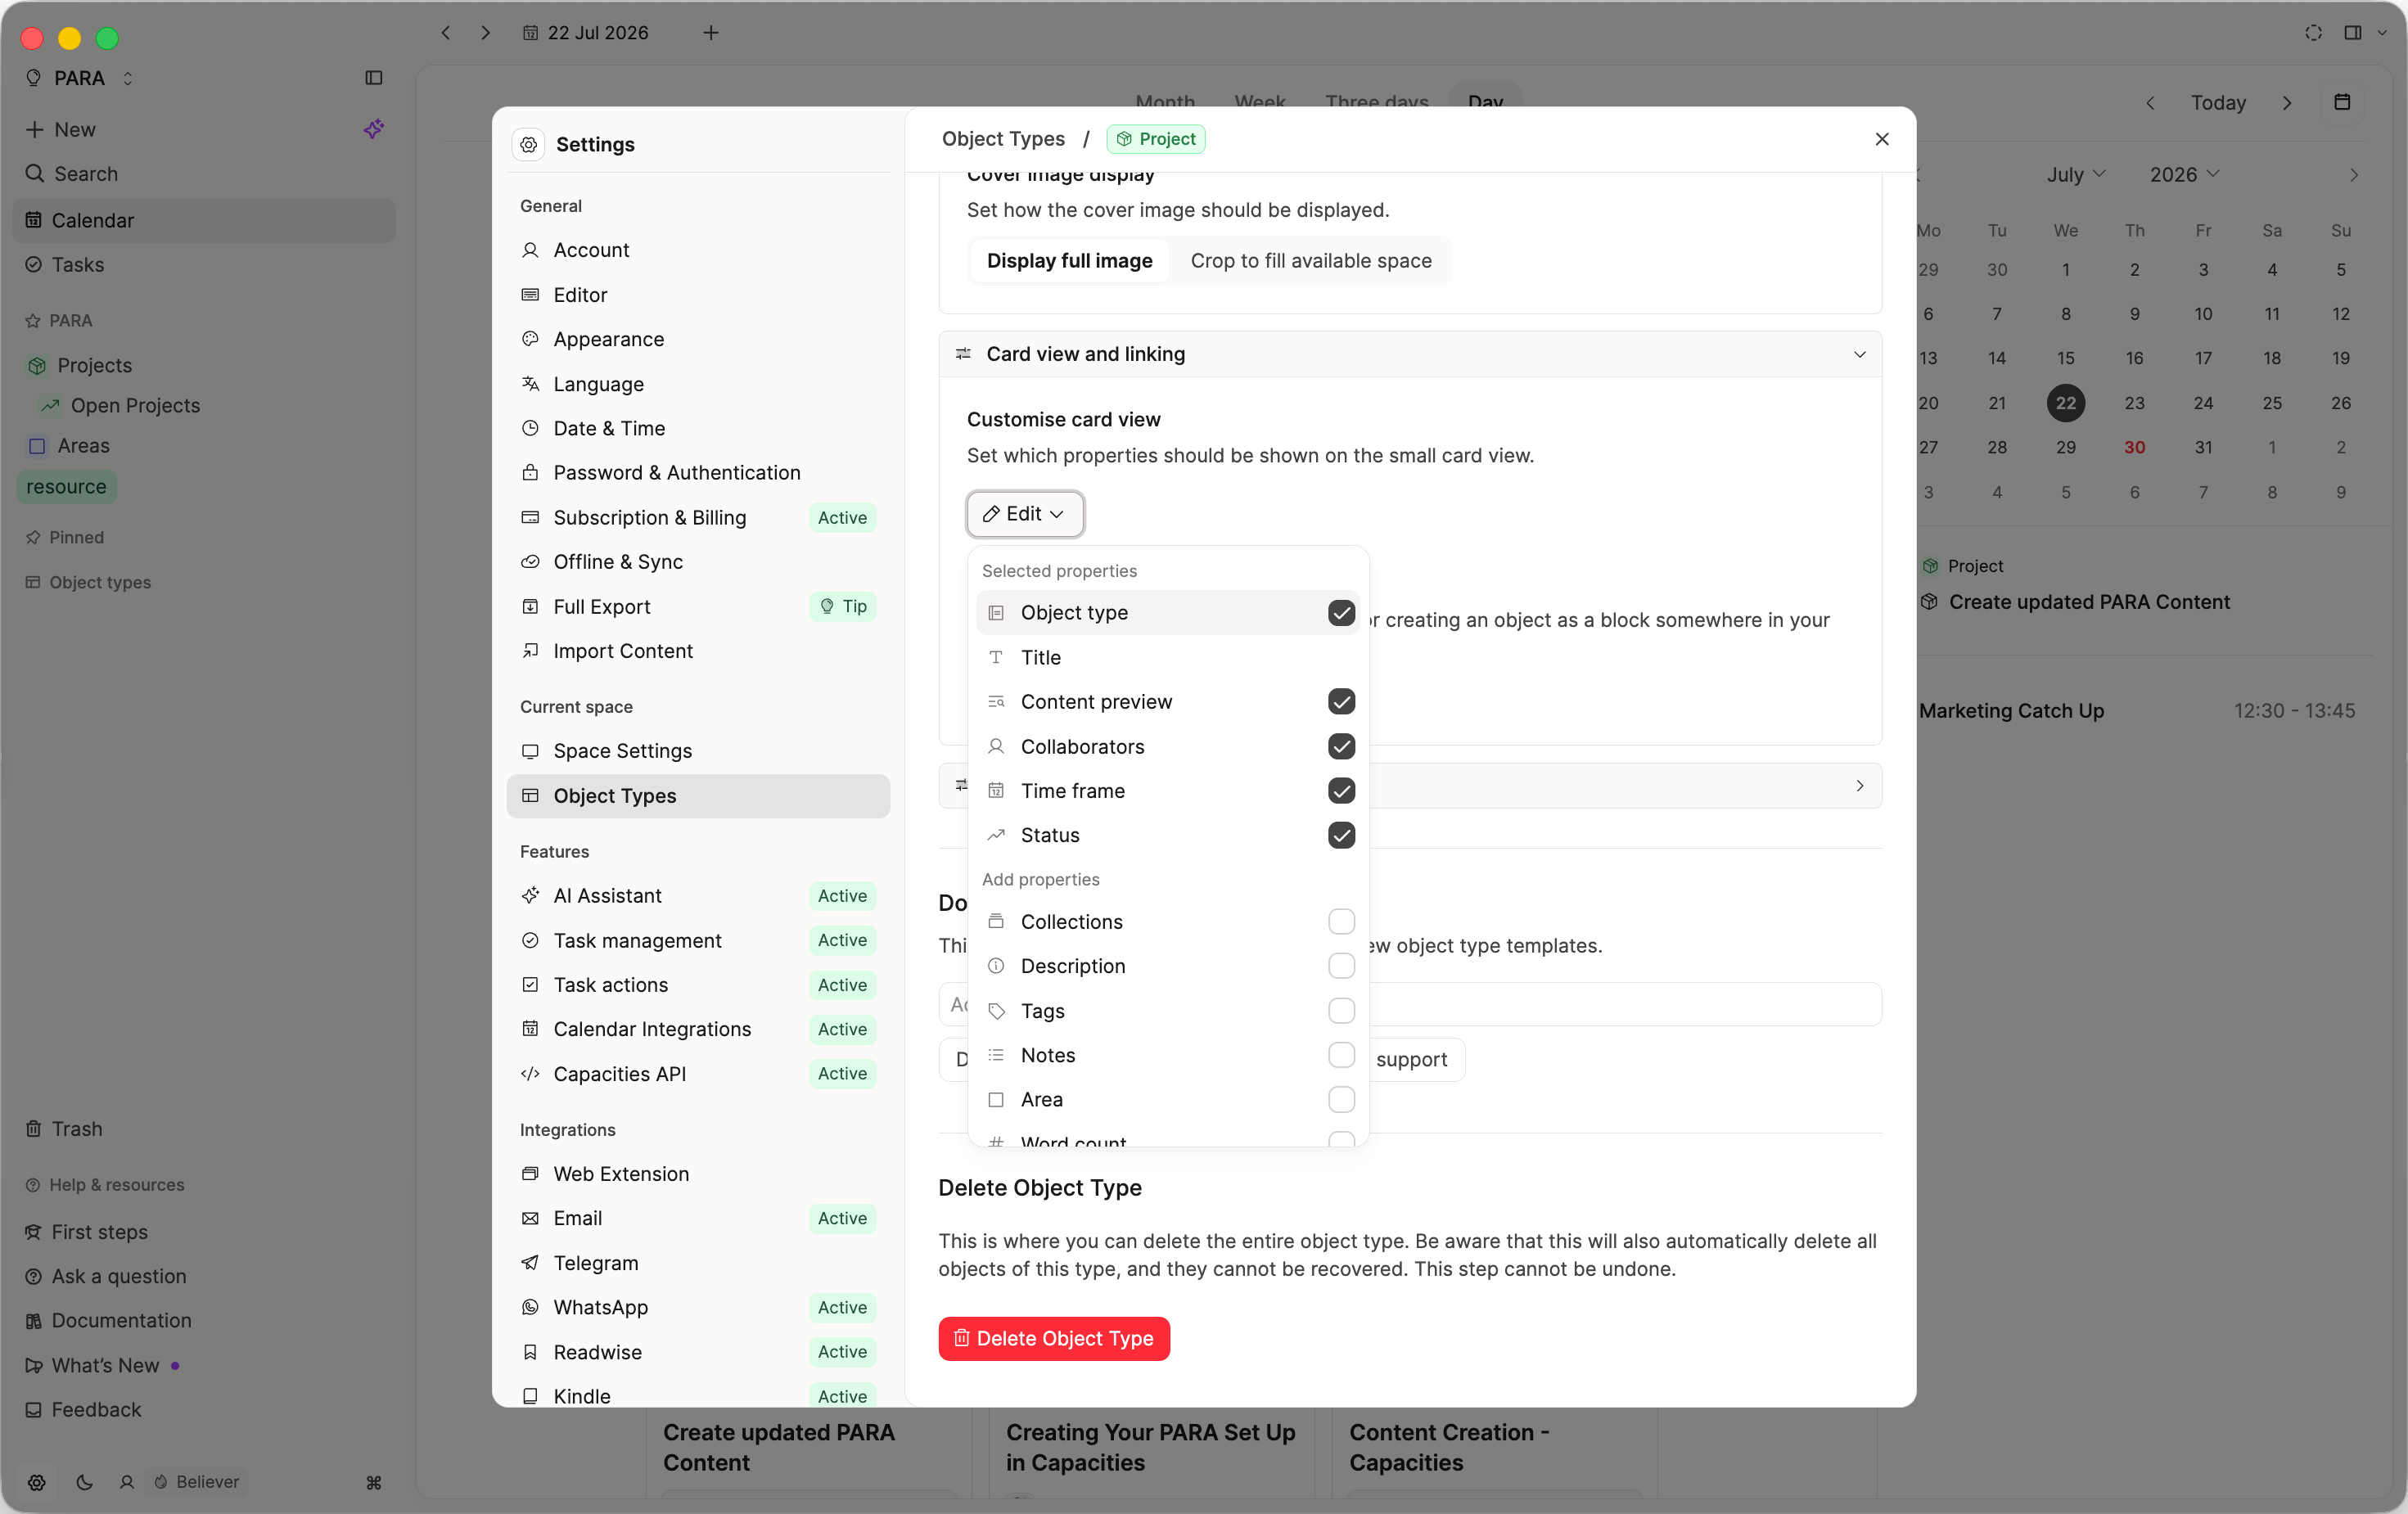Navigate back with the left arrow in the top bar
The width and height of the screenshot is (2408, 1514).
coord(446,33)
